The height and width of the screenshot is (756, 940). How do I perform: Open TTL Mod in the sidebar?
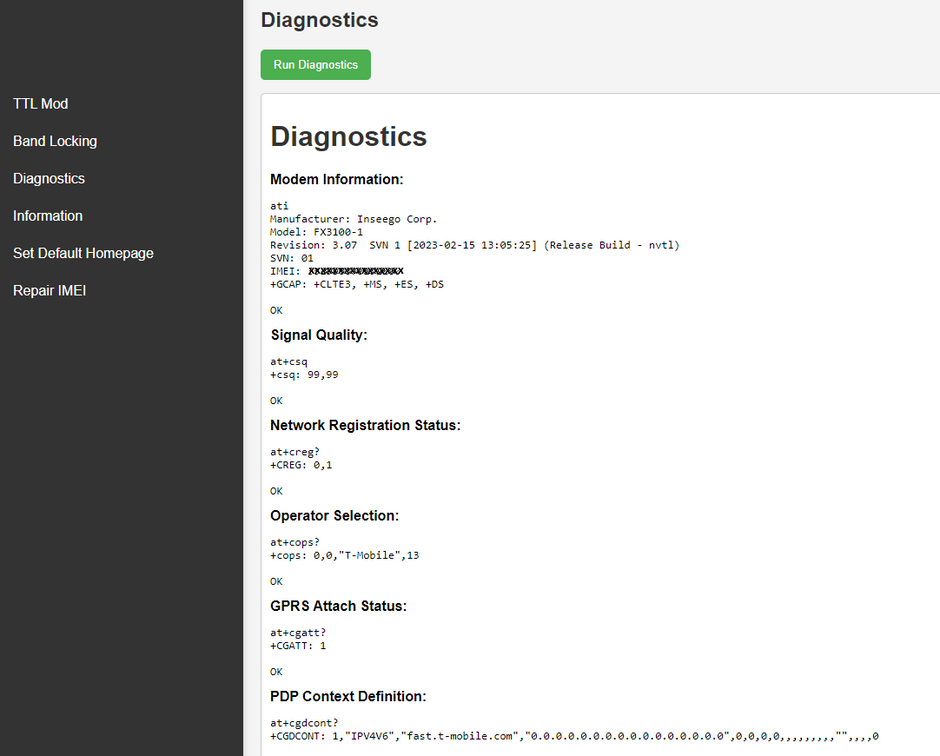coord(40,104)
